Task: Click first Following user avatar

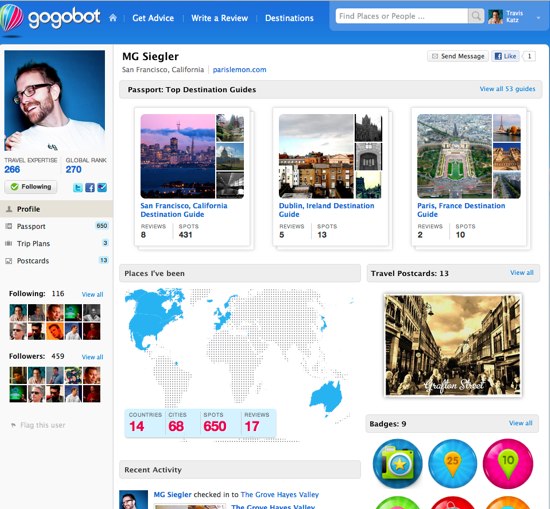Action: coord(18,313)
